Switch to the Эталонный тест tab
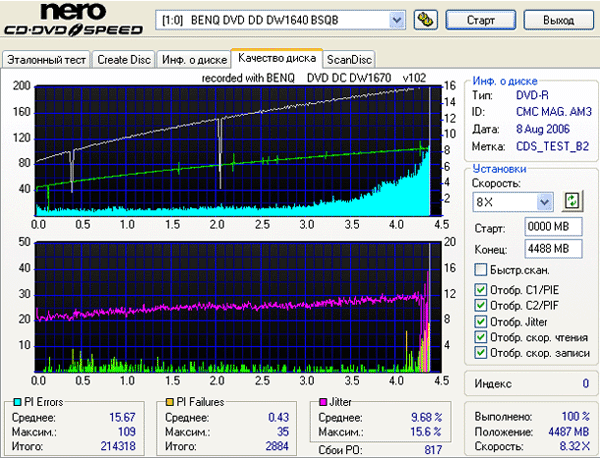 click(46, 60)
